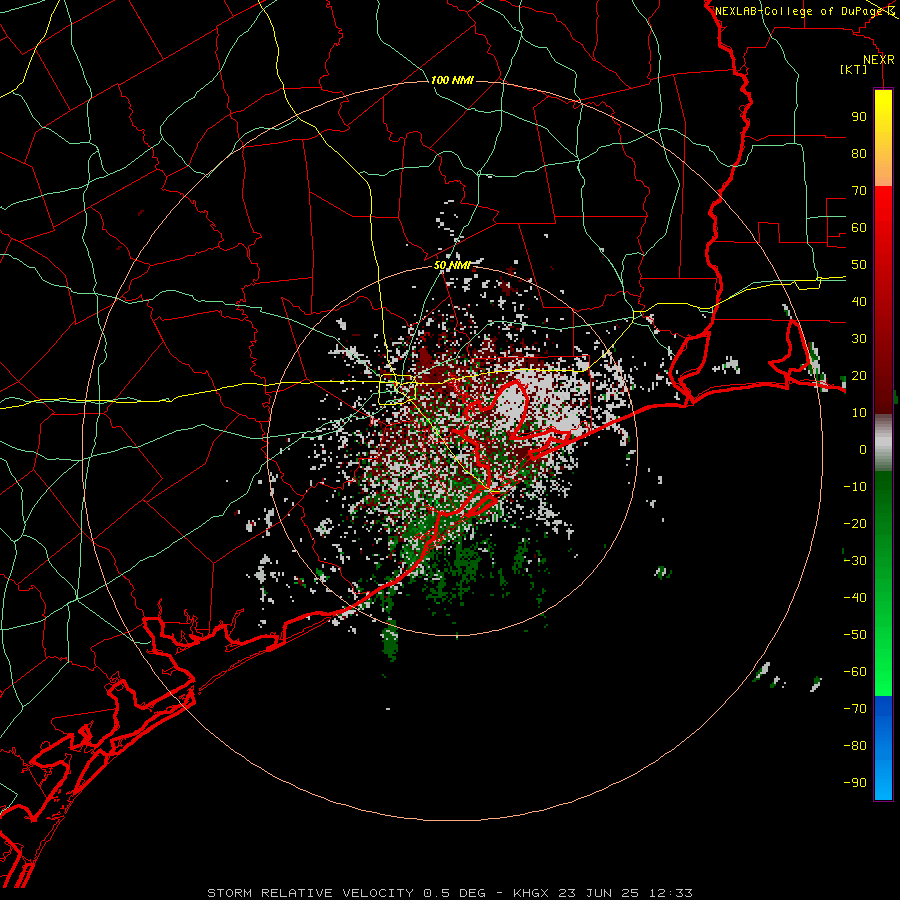Image resolution: width=900 pixels, height=900 pixels.
Task: Click the 60 value on the velocity scale
Action: click(859, 228)
